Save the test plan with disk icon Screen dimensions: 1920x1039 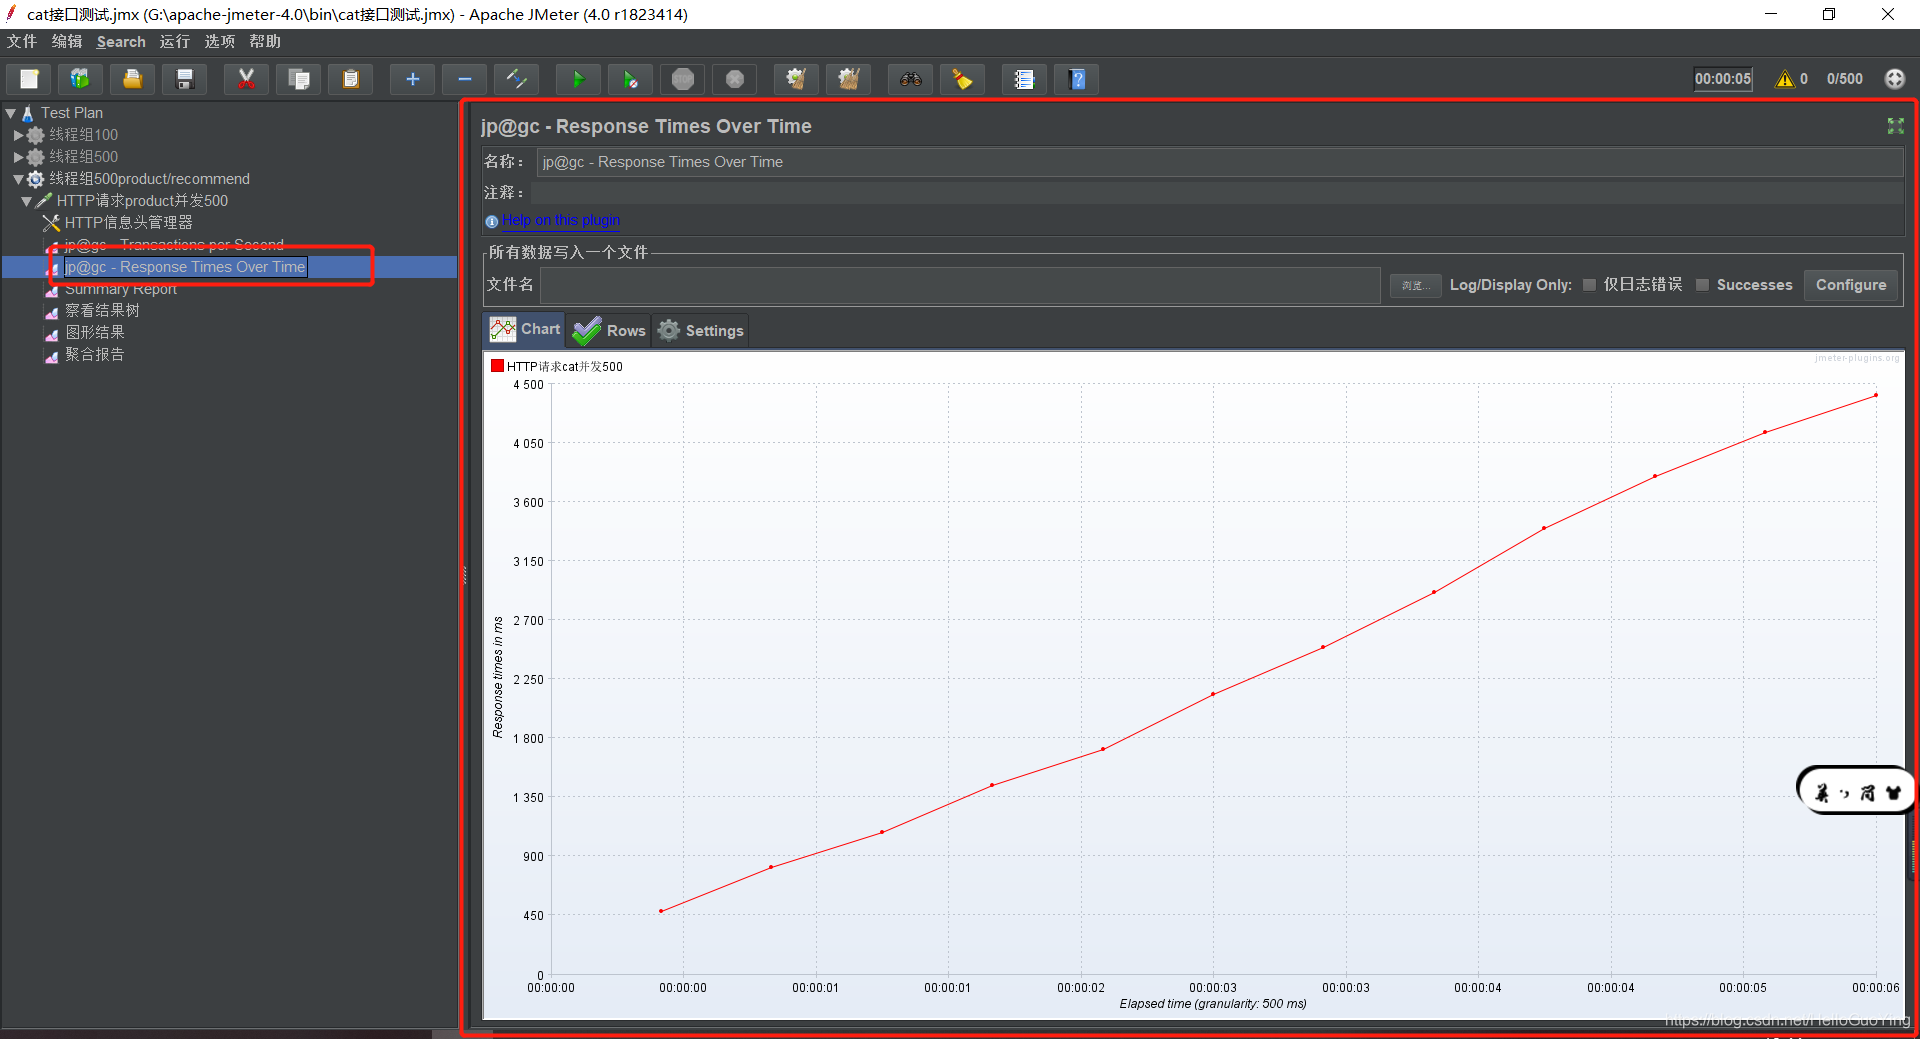point(184,79)
